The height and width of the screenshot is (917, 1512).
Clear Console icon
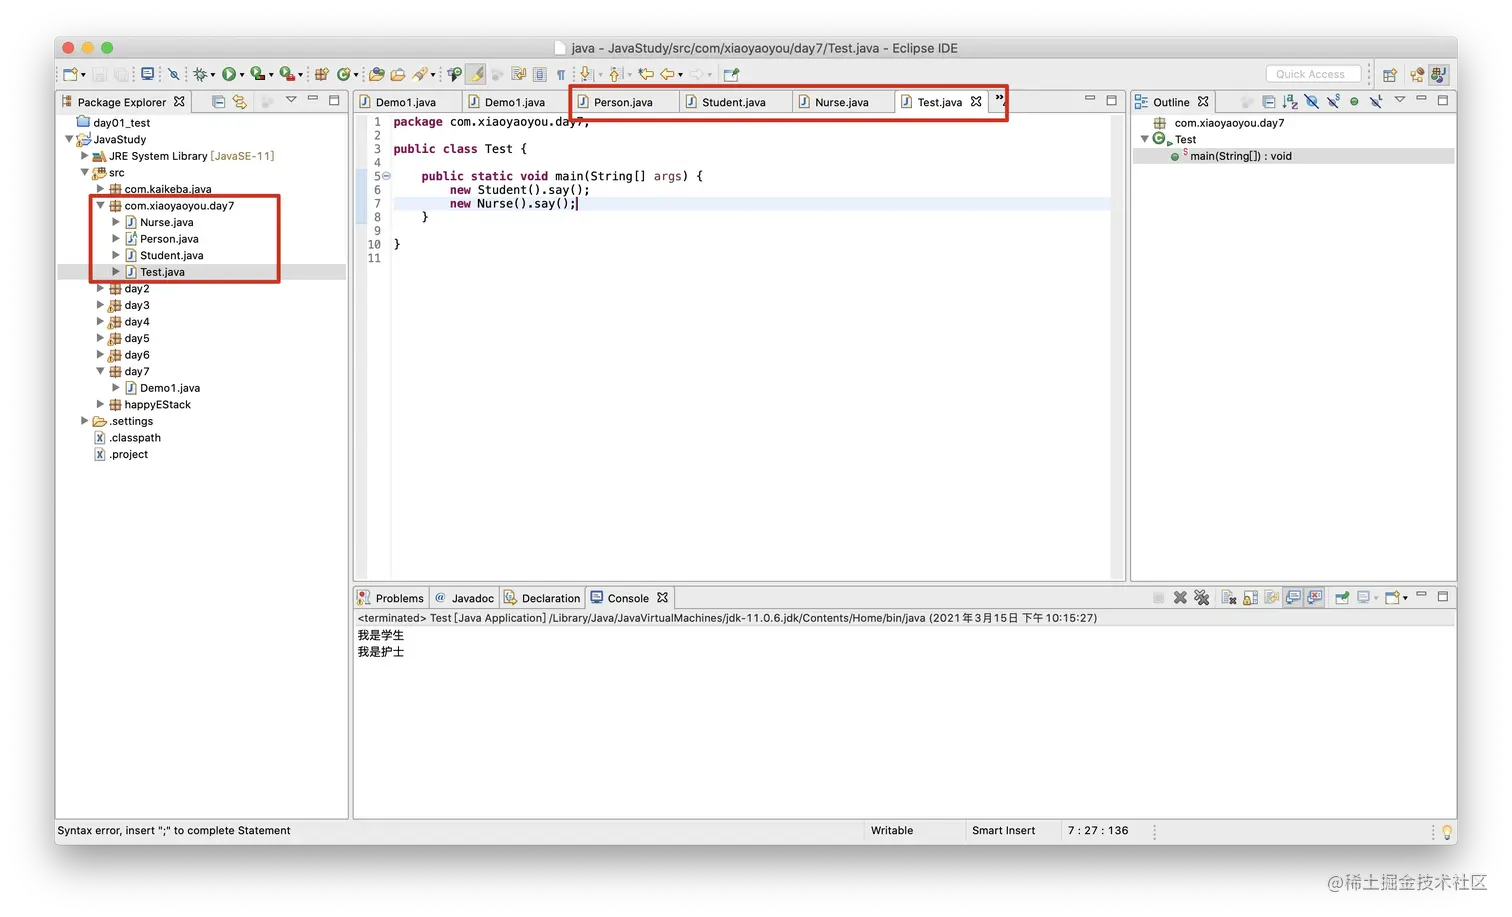click(x=1229, y=598)
